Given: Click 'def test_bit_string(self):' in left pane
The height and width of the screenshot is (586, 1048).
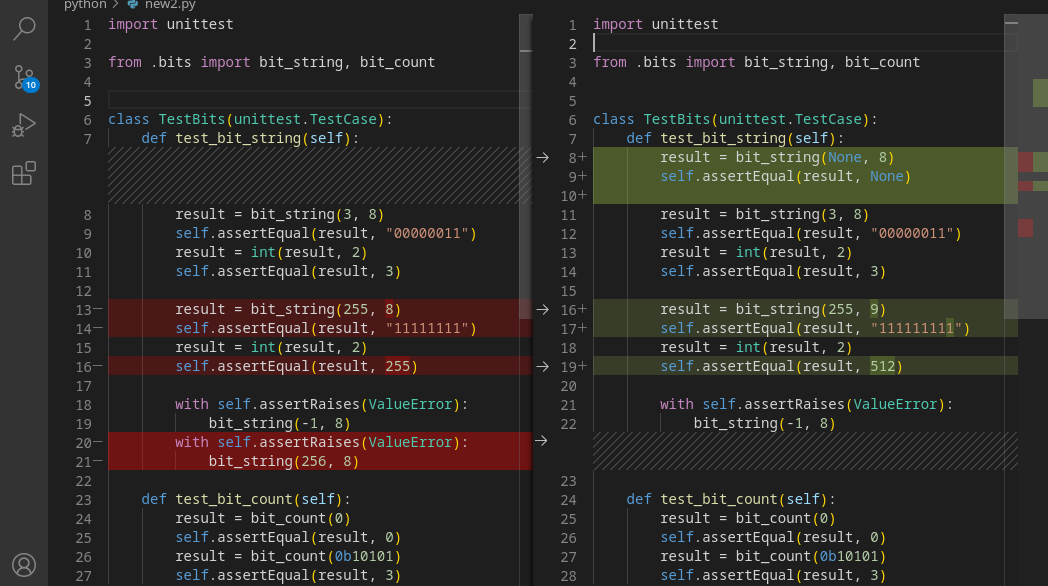Looking at the screenshot, I should [250, 138].
